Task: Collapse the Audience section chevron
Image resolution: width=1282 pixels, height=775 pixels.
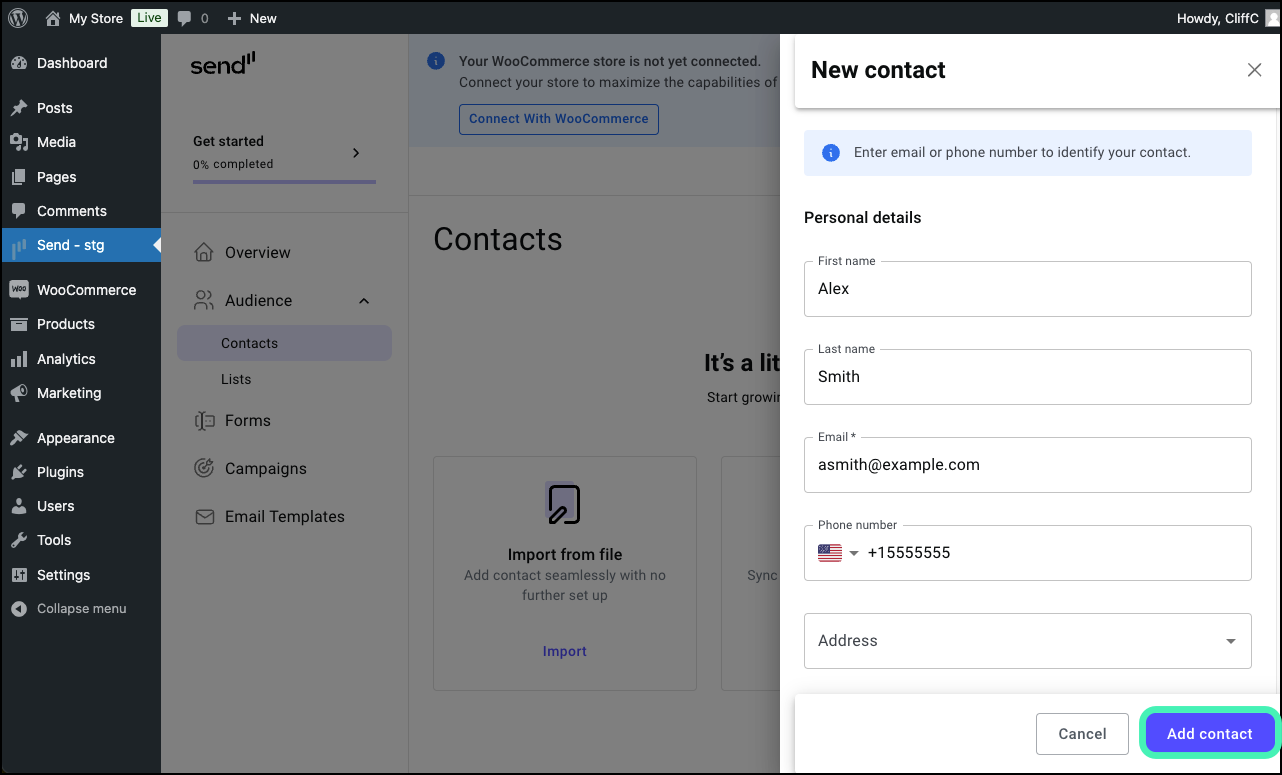Action: (364, 301)
